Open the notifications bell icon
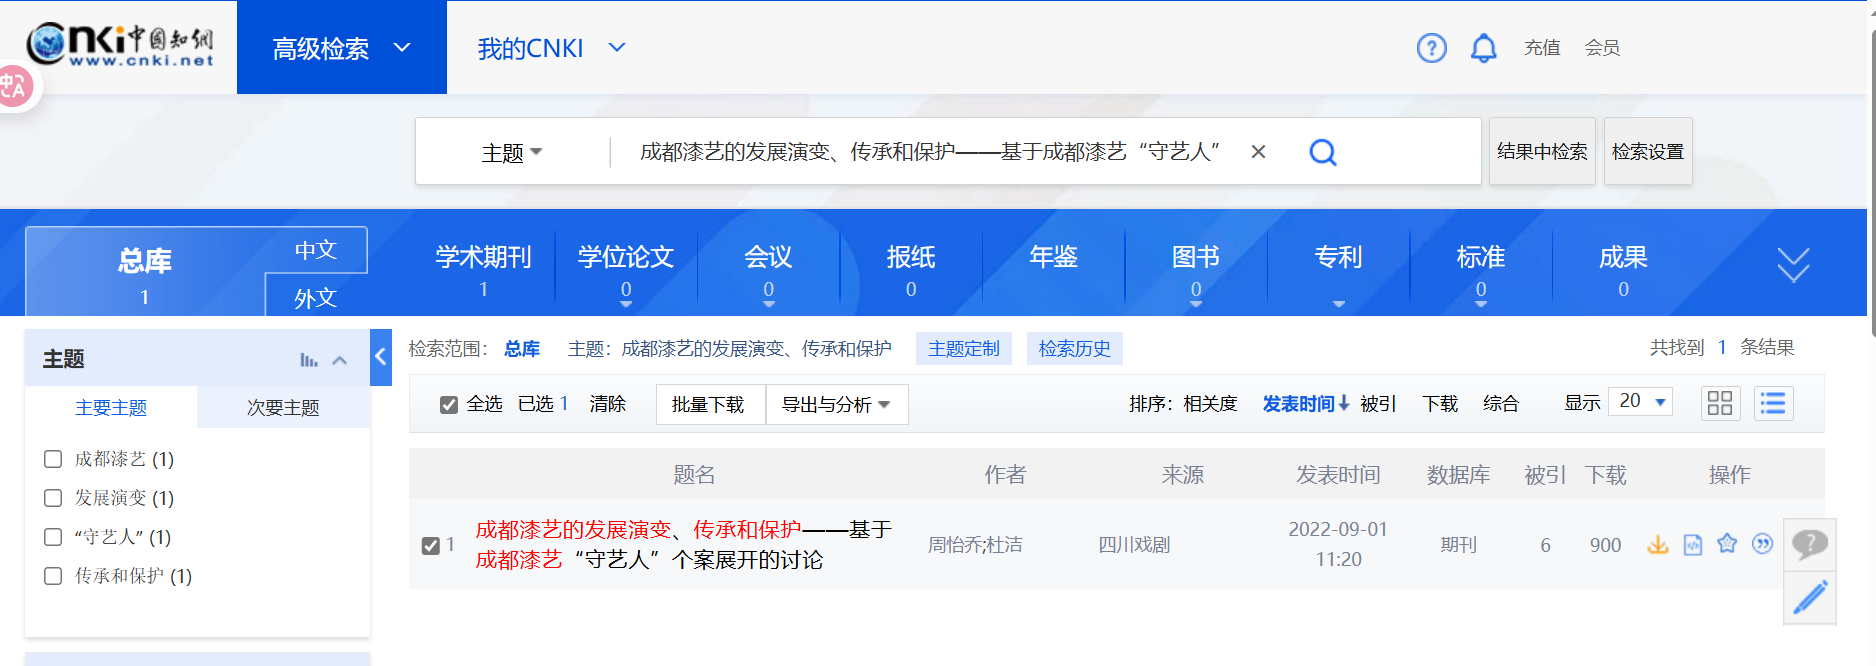The width and height of the screenshot is (1876, 666). click(1483, 48)
